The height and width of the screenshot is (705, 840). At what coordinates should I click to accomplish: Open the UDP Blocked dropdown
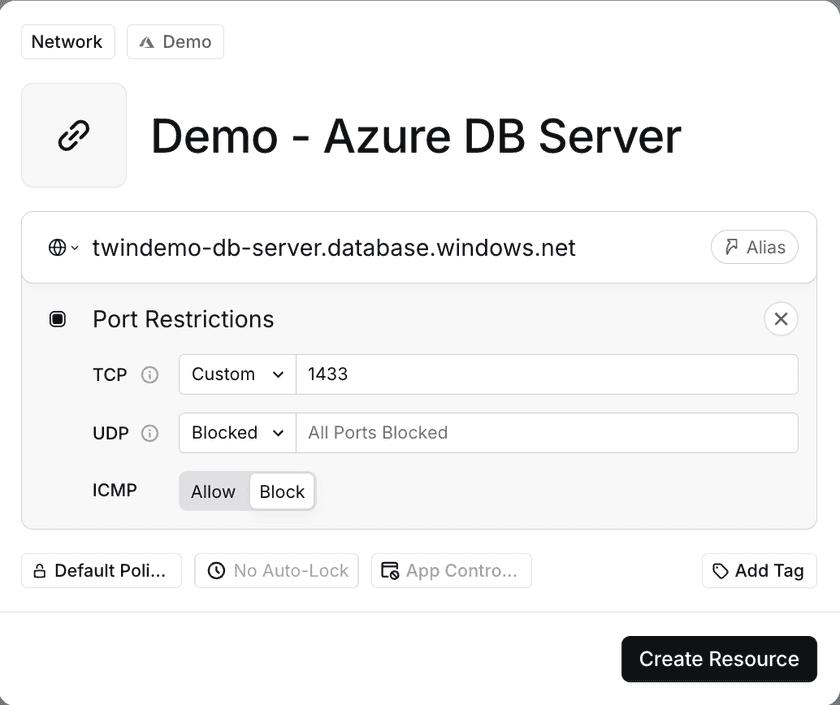click(x=236, y=433)
